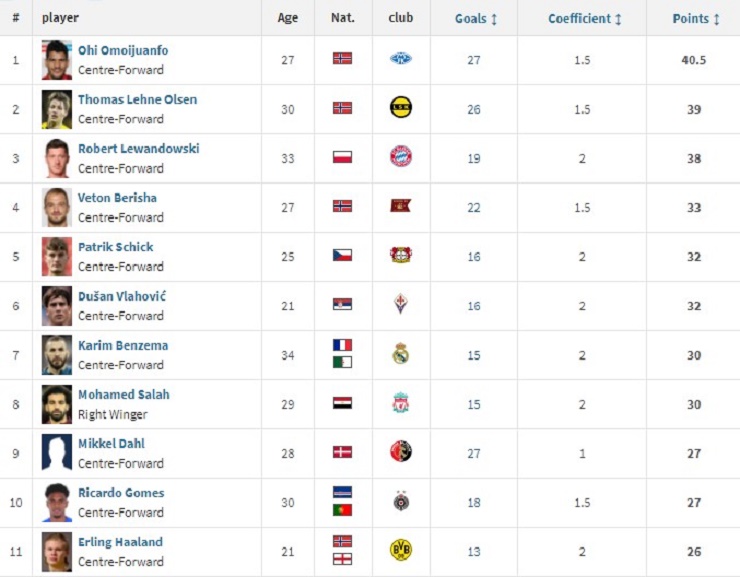Click the Egyptian flag in Salah's row

tap(342, 403)
